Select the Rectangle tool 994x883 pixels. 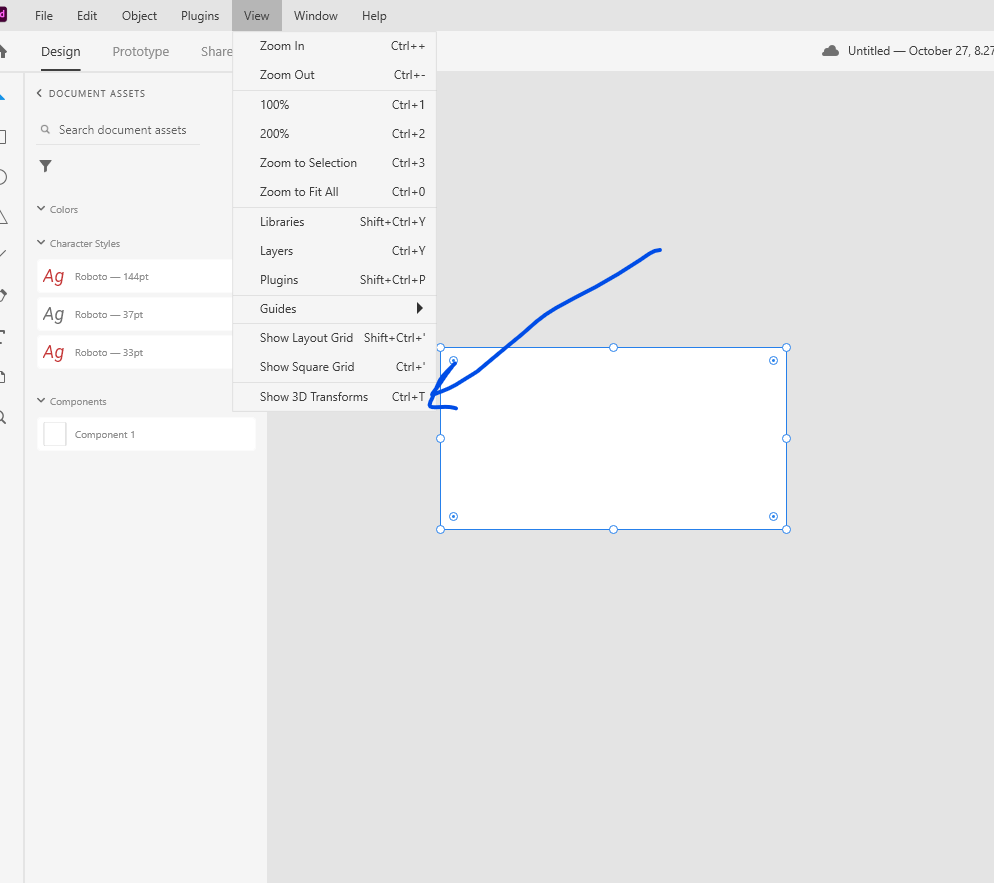[3, 137]
